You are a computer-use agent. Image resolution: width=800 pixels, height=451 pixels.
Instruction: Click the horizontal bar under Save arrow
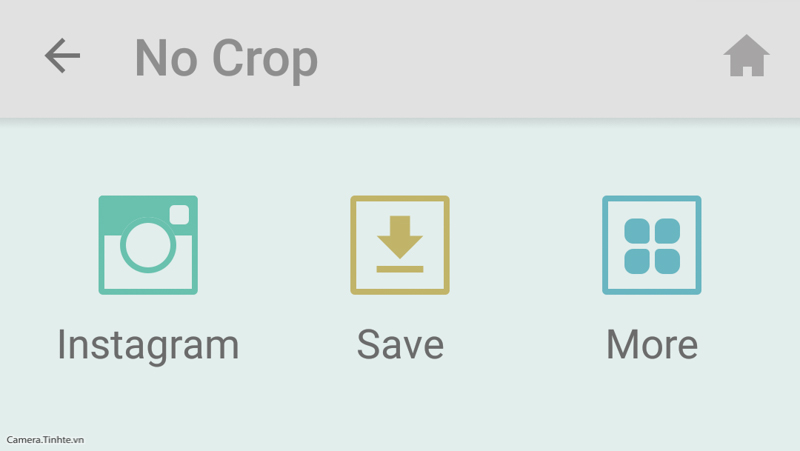pos(400,269)
